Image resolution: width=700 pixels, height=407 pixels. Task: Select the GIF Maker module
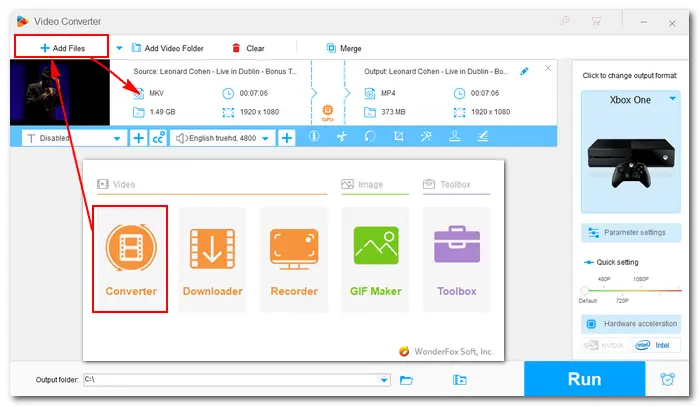pos(375,259)
